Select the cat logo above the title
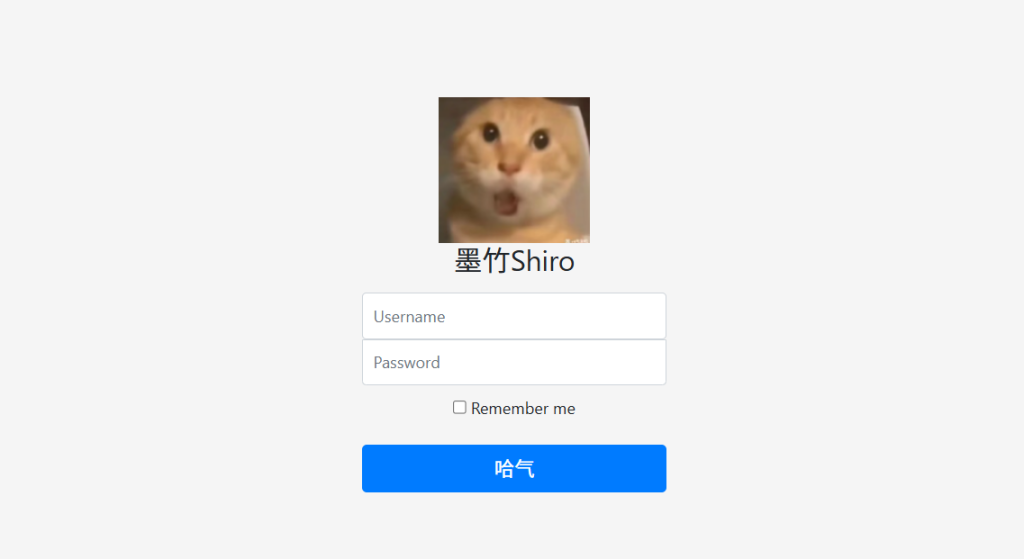Image resolution: width=1024 pixels, height=559 pixels. [514, 170]
